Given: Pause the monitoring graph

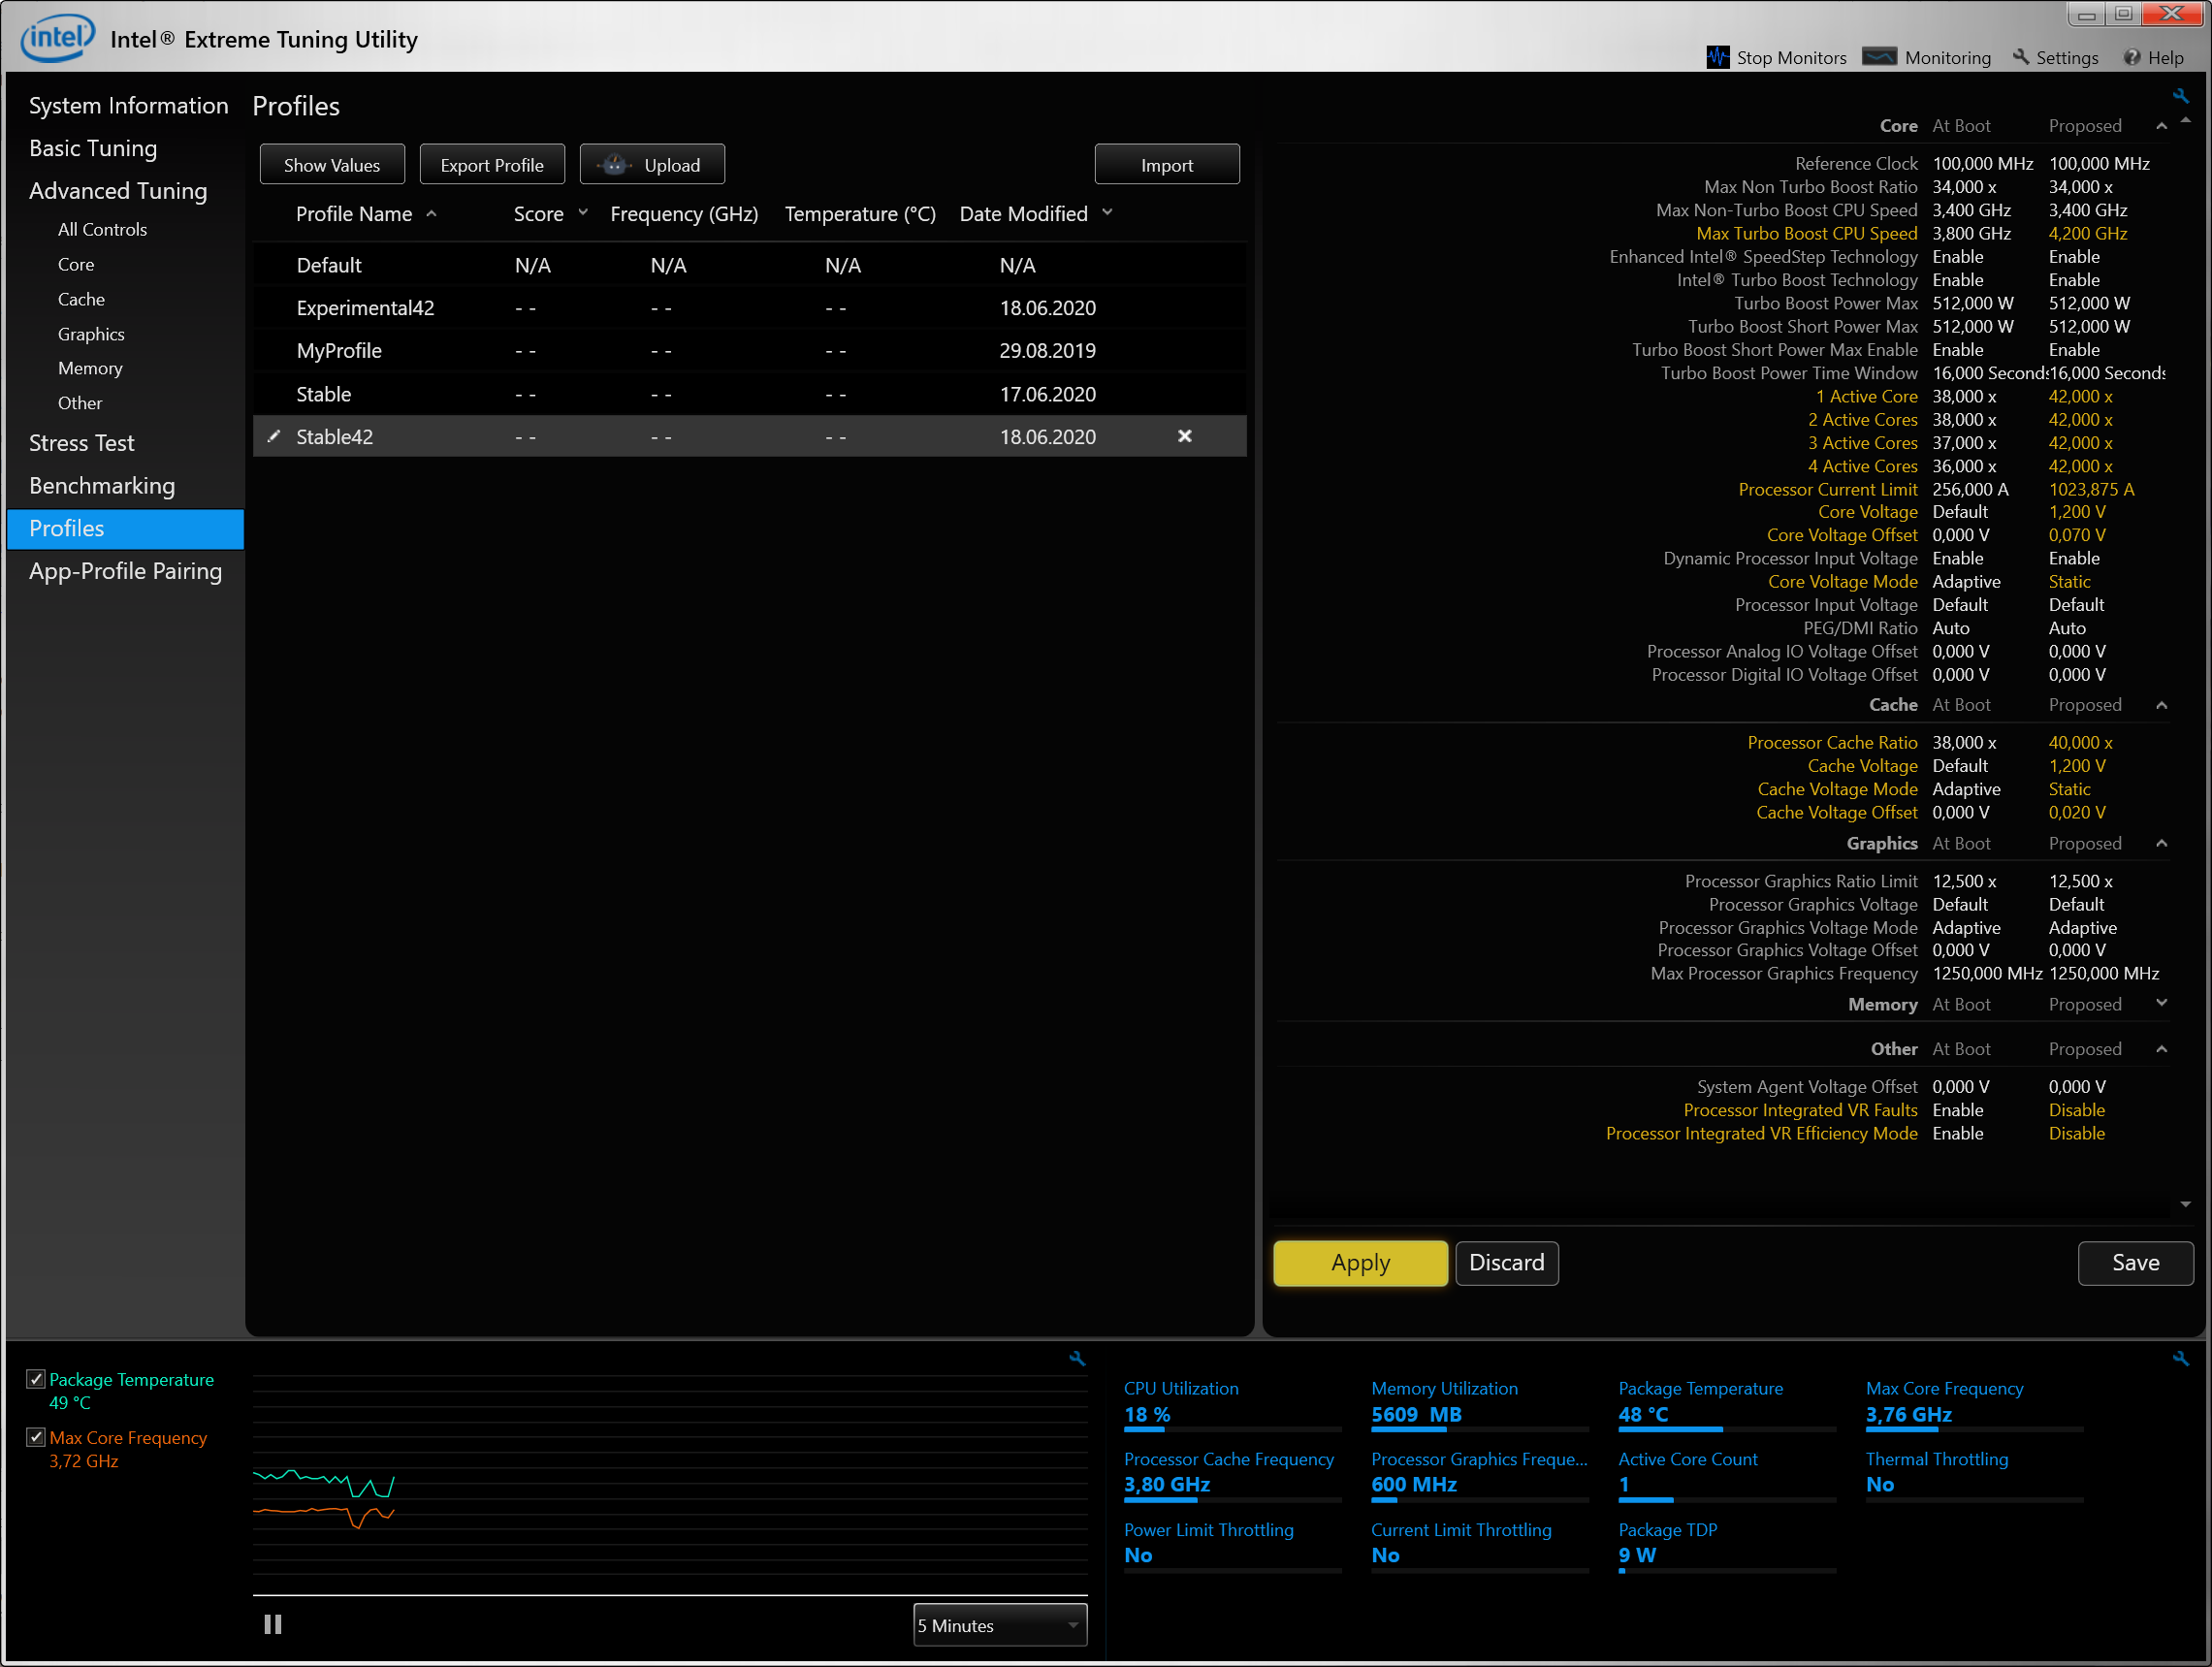Looking at the screenshot, I should [x=272, y=1624].
